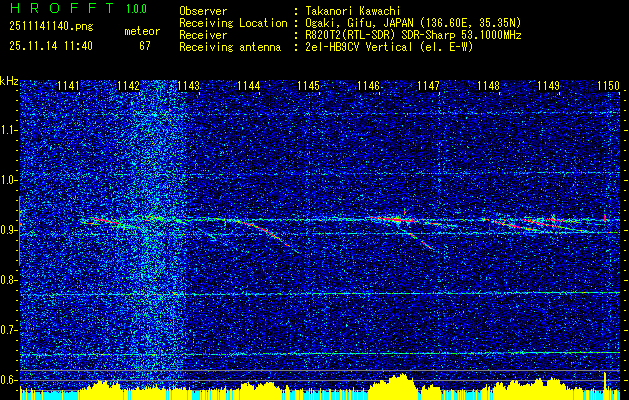Click the red echo spike near 1150

click(x=605, y=217)
